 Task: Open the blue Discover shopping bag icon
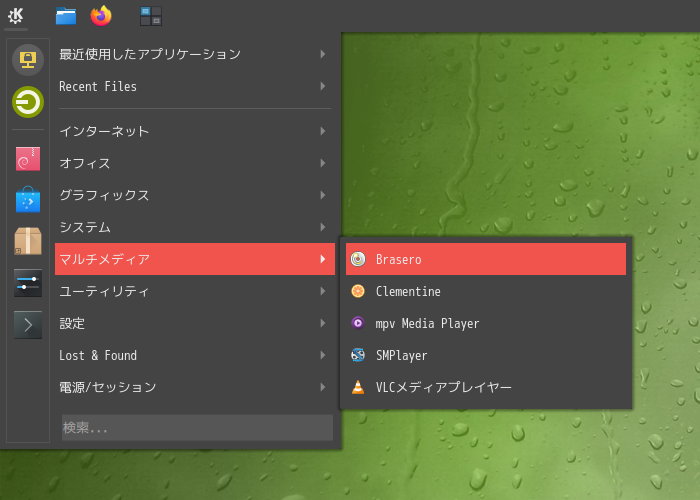click(28, 200)
